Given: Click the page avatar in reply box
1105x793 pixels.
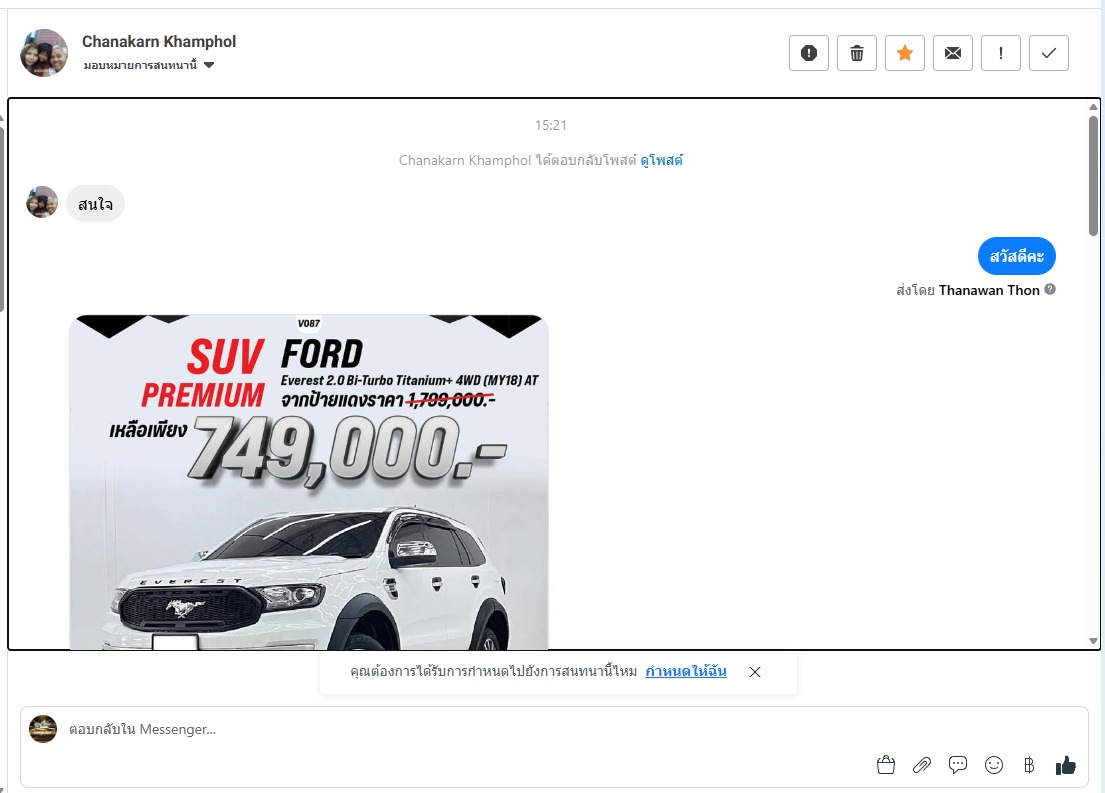Looking at the screenshot, I should 43,729.
